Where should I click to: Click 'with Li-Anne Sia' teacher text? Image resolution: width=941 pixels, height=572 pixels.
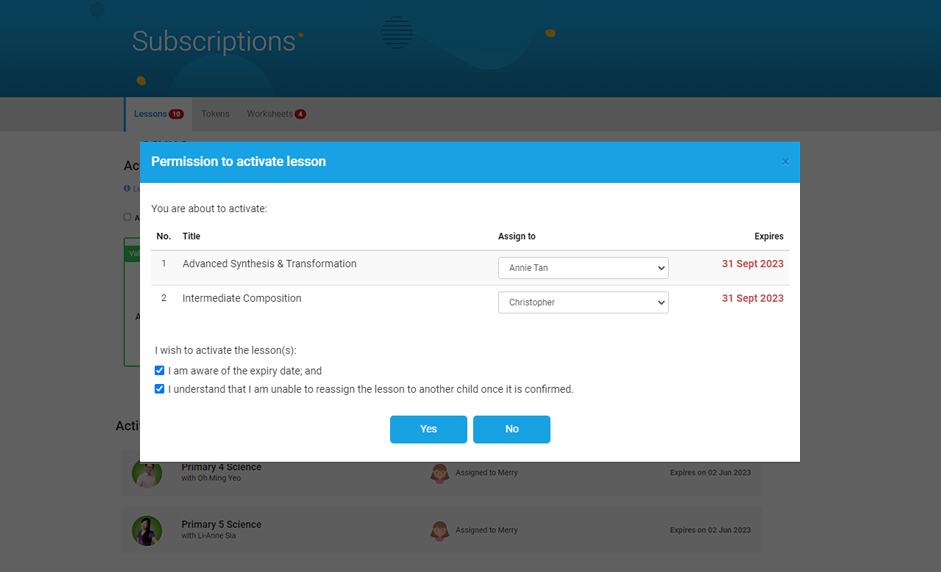coord(209,535)
